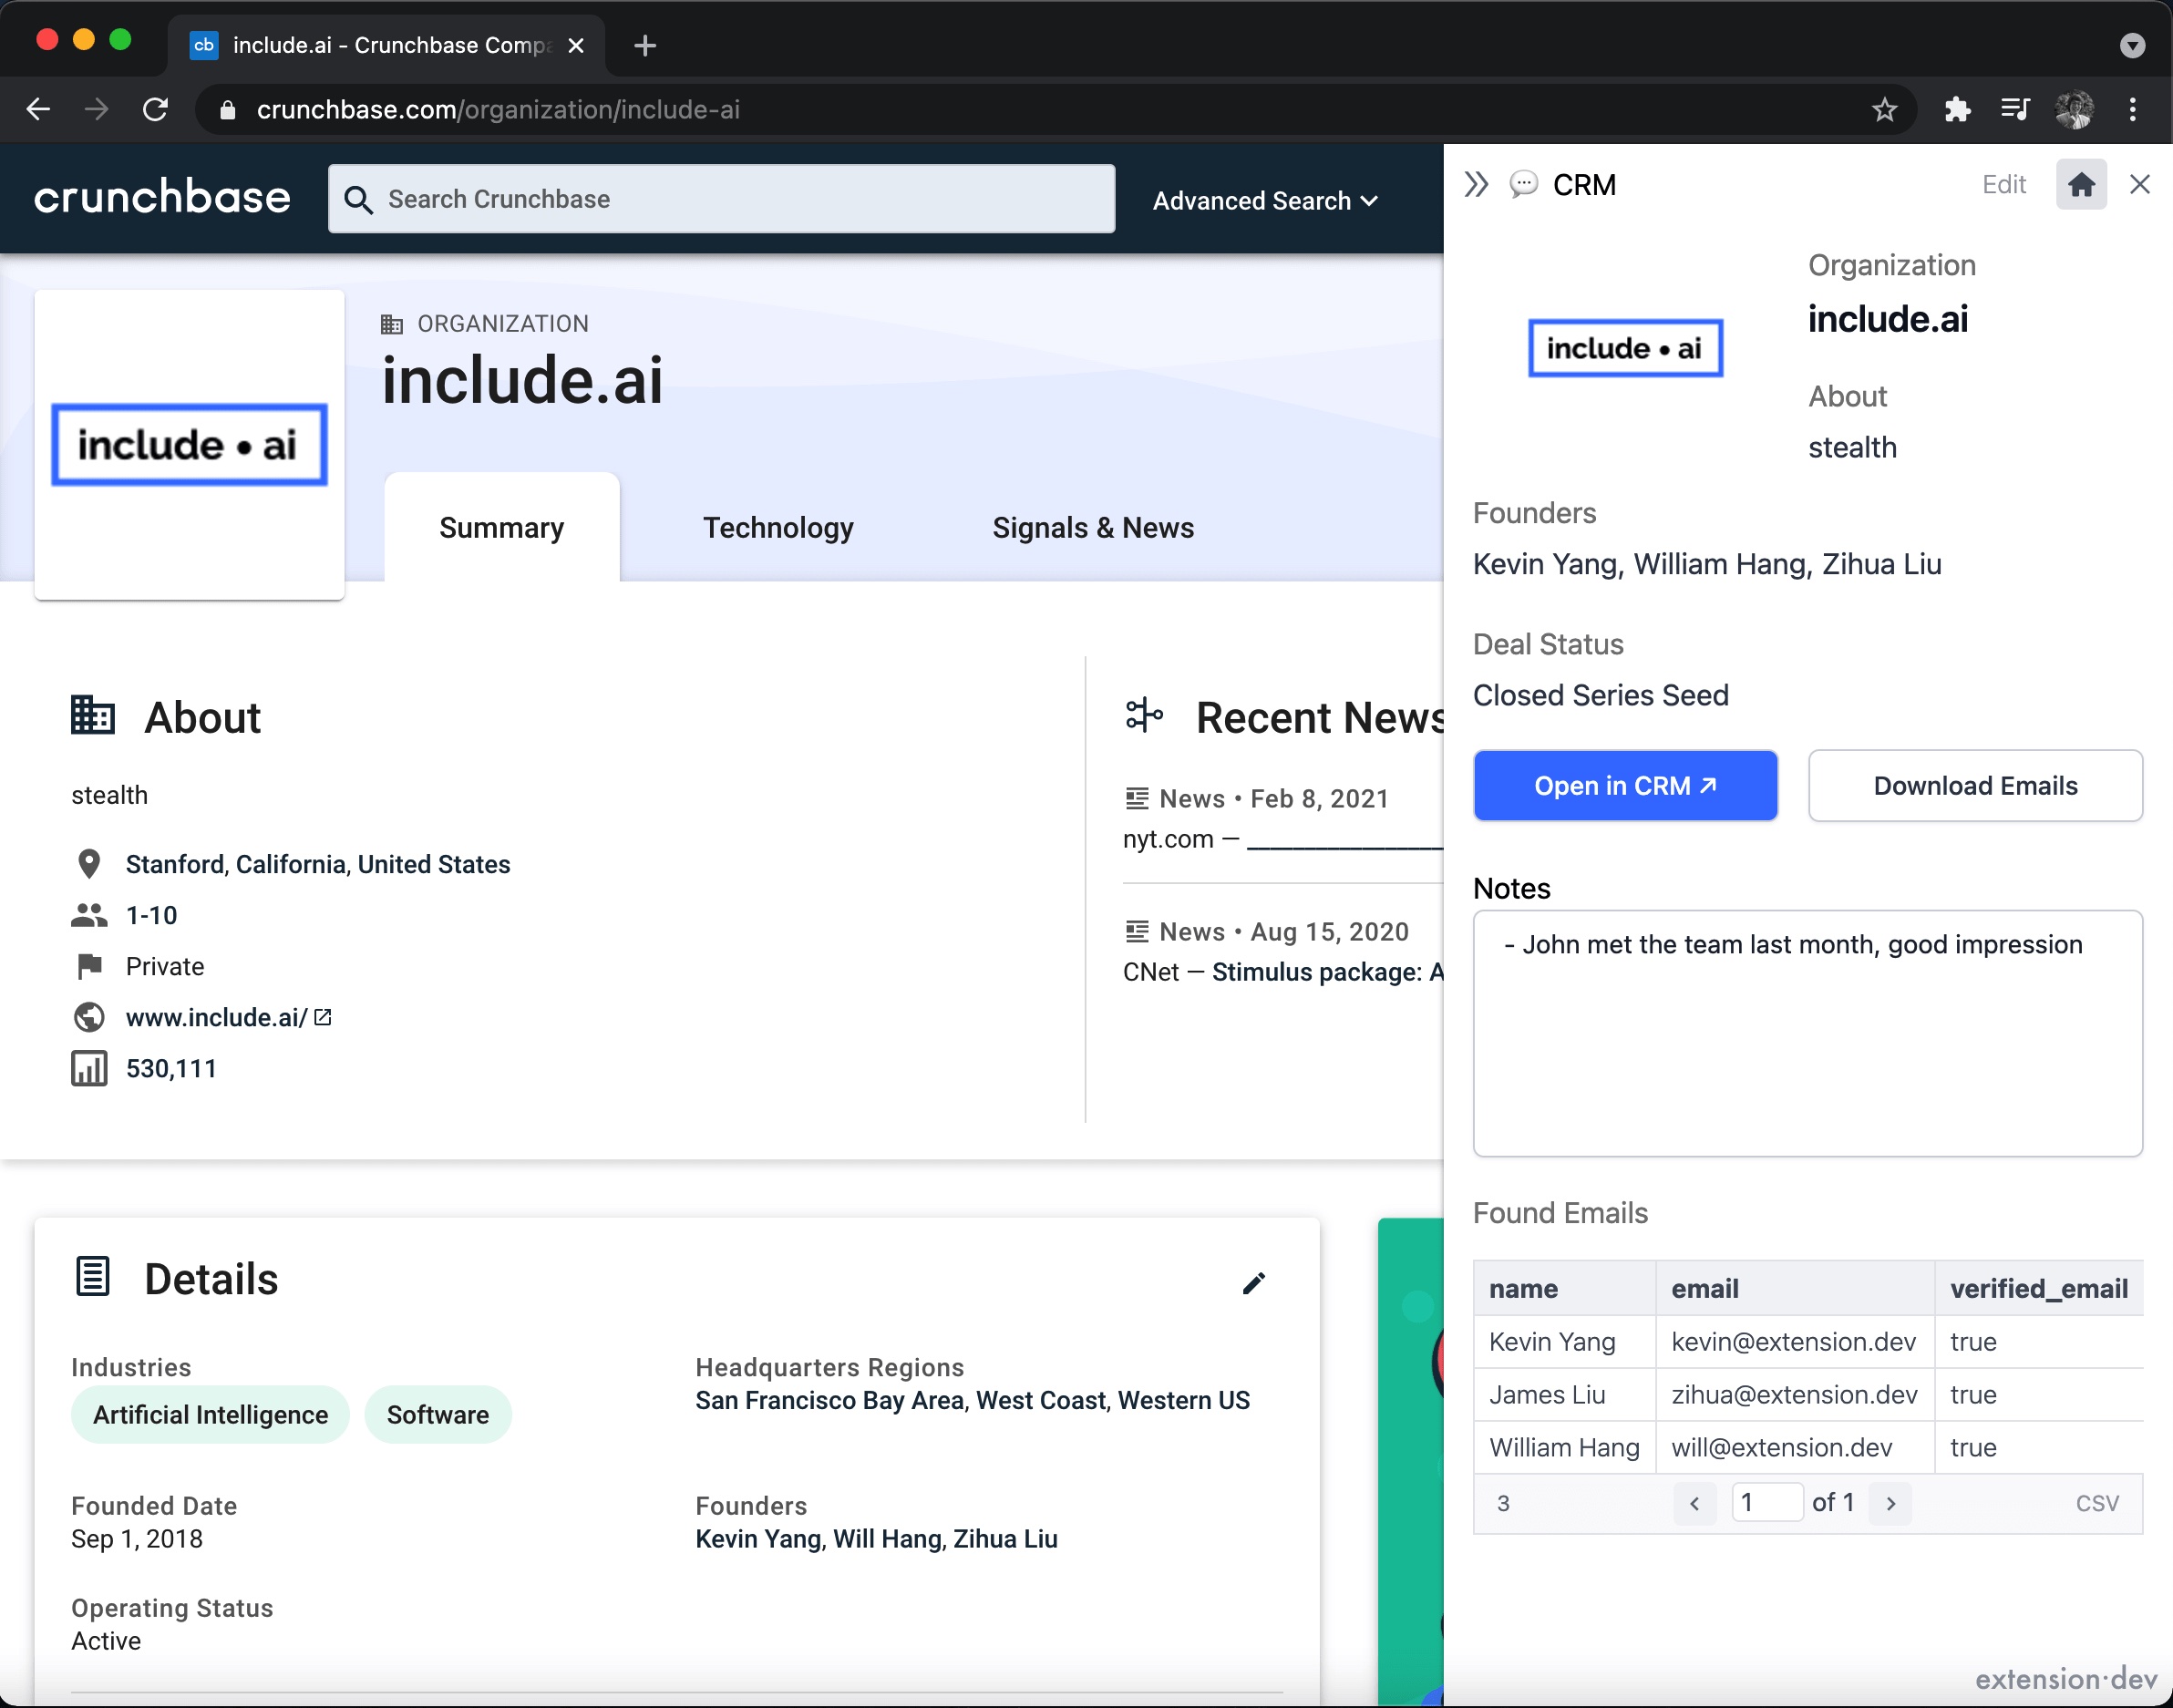Viewport: 2173px width, 1708px height.
Task: Click the James Liu name cell
Action: point(1564,1394)
